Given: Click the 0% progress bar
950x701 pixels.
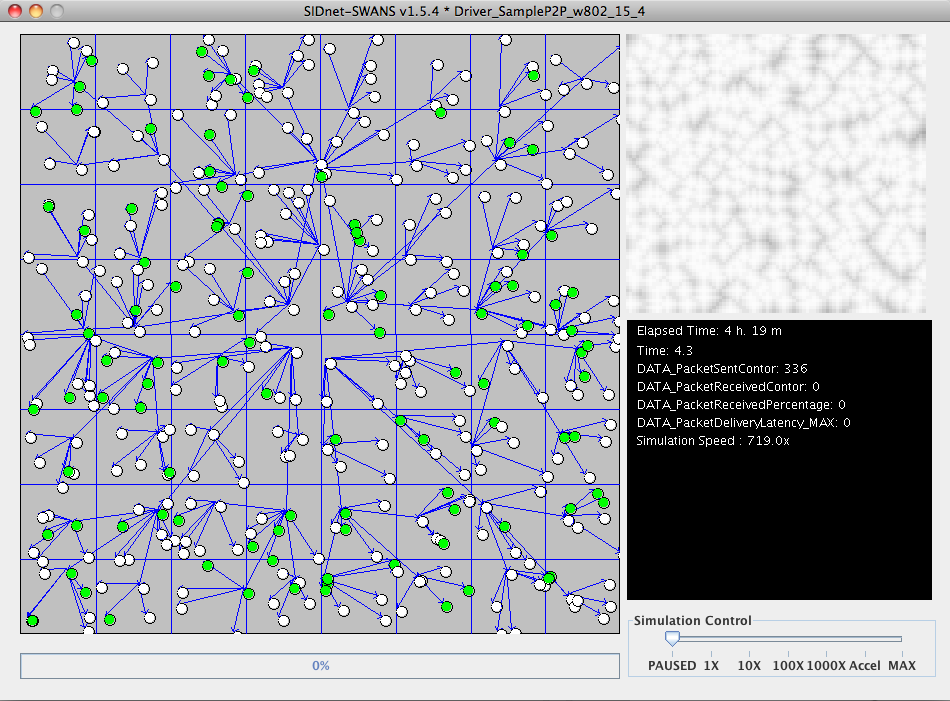Looking at the screenshot, I should point(320,666).
